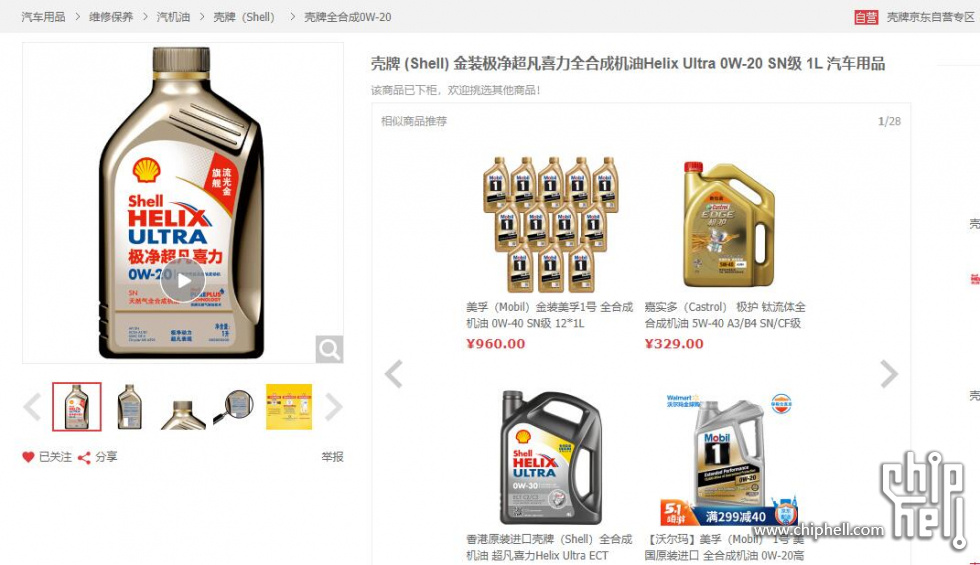Open the magnifier zoom icon on product image
Viewport: 980px width, 565px height.
[x=329, y=349]
